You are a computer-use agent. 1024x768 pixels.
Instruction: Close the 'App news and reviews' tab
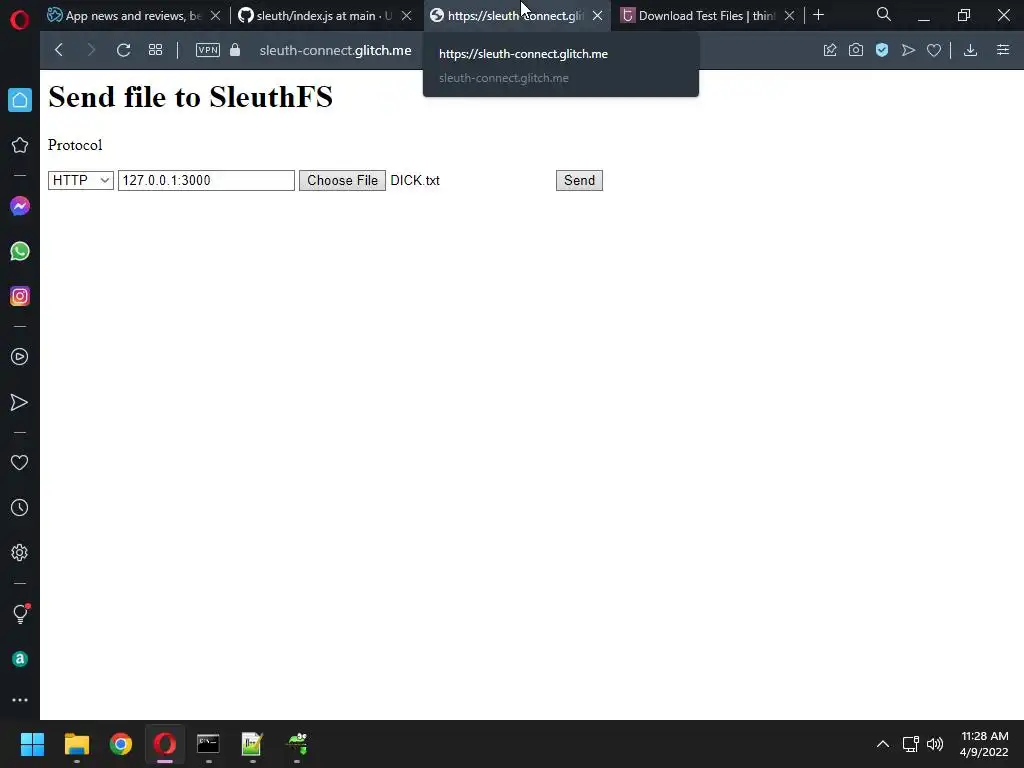point(216,16)
